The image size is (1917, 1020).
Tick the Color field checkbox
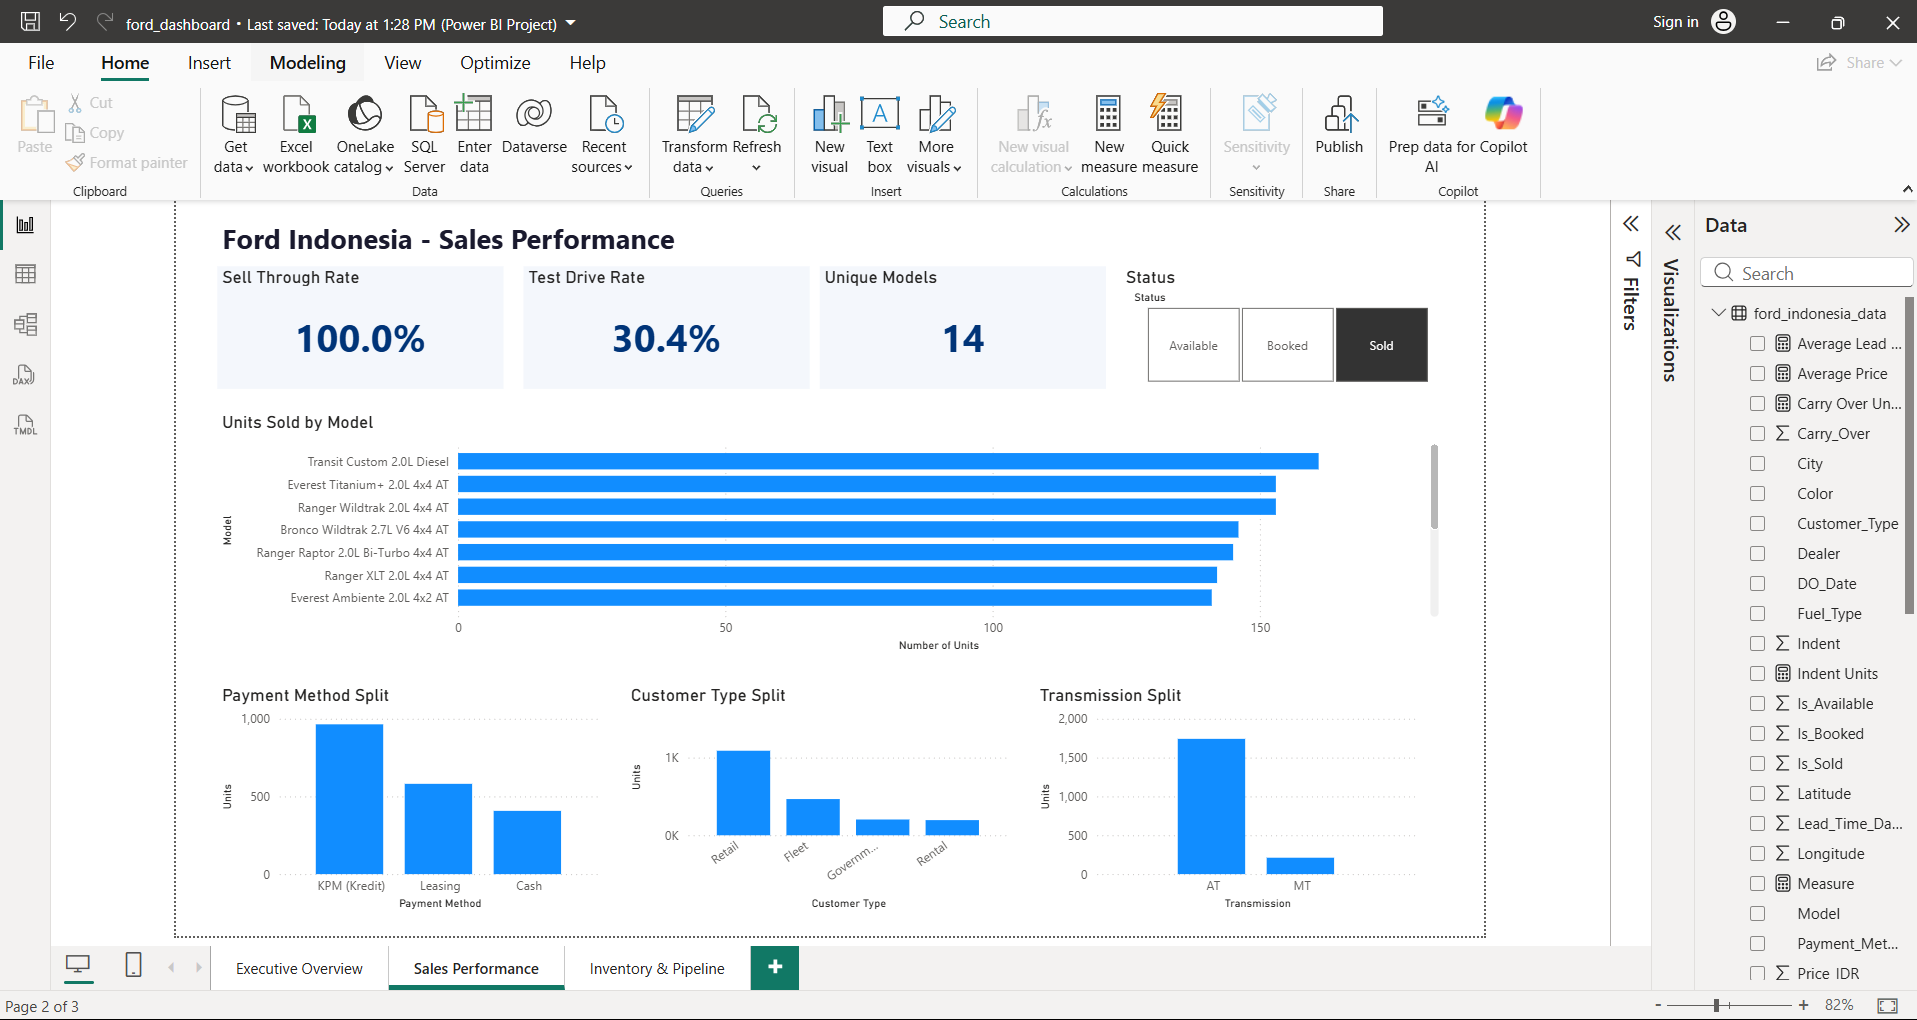pos(1757,493)
